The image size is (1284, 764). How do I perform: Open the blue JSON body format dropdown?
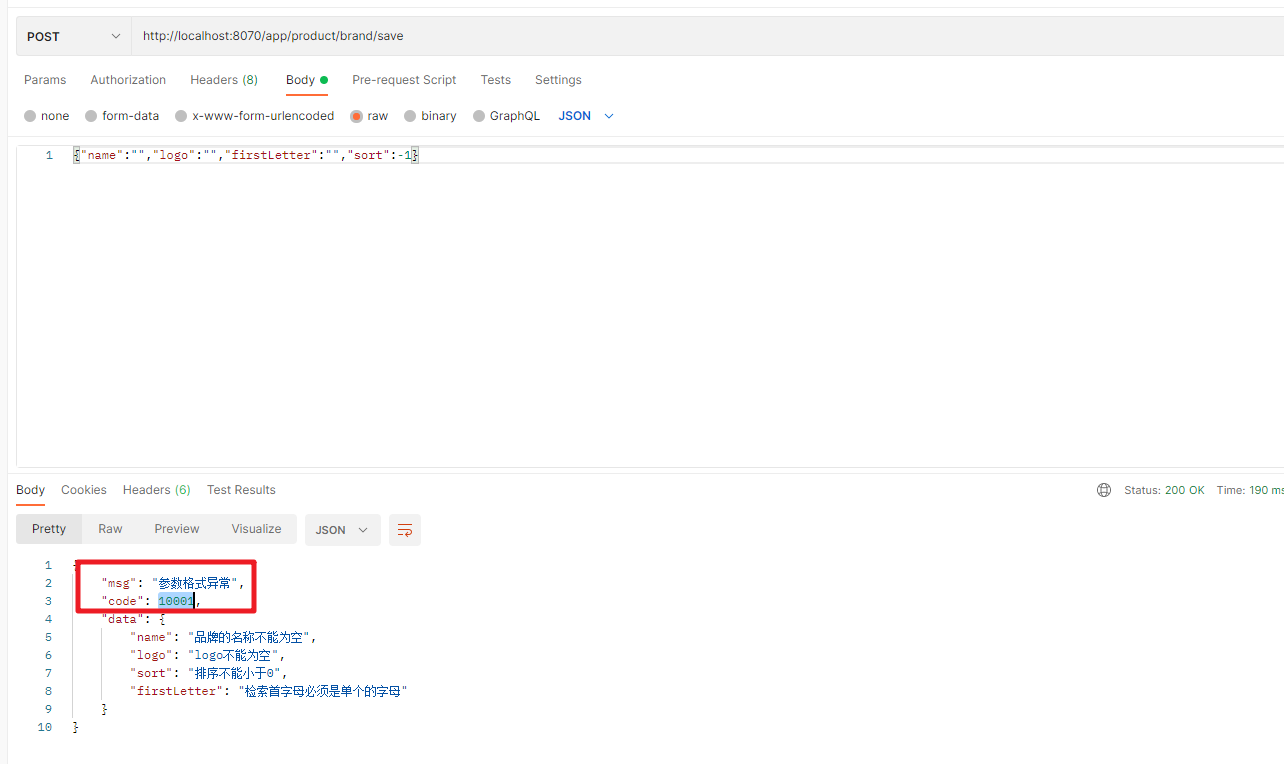[x=586, y=116]
